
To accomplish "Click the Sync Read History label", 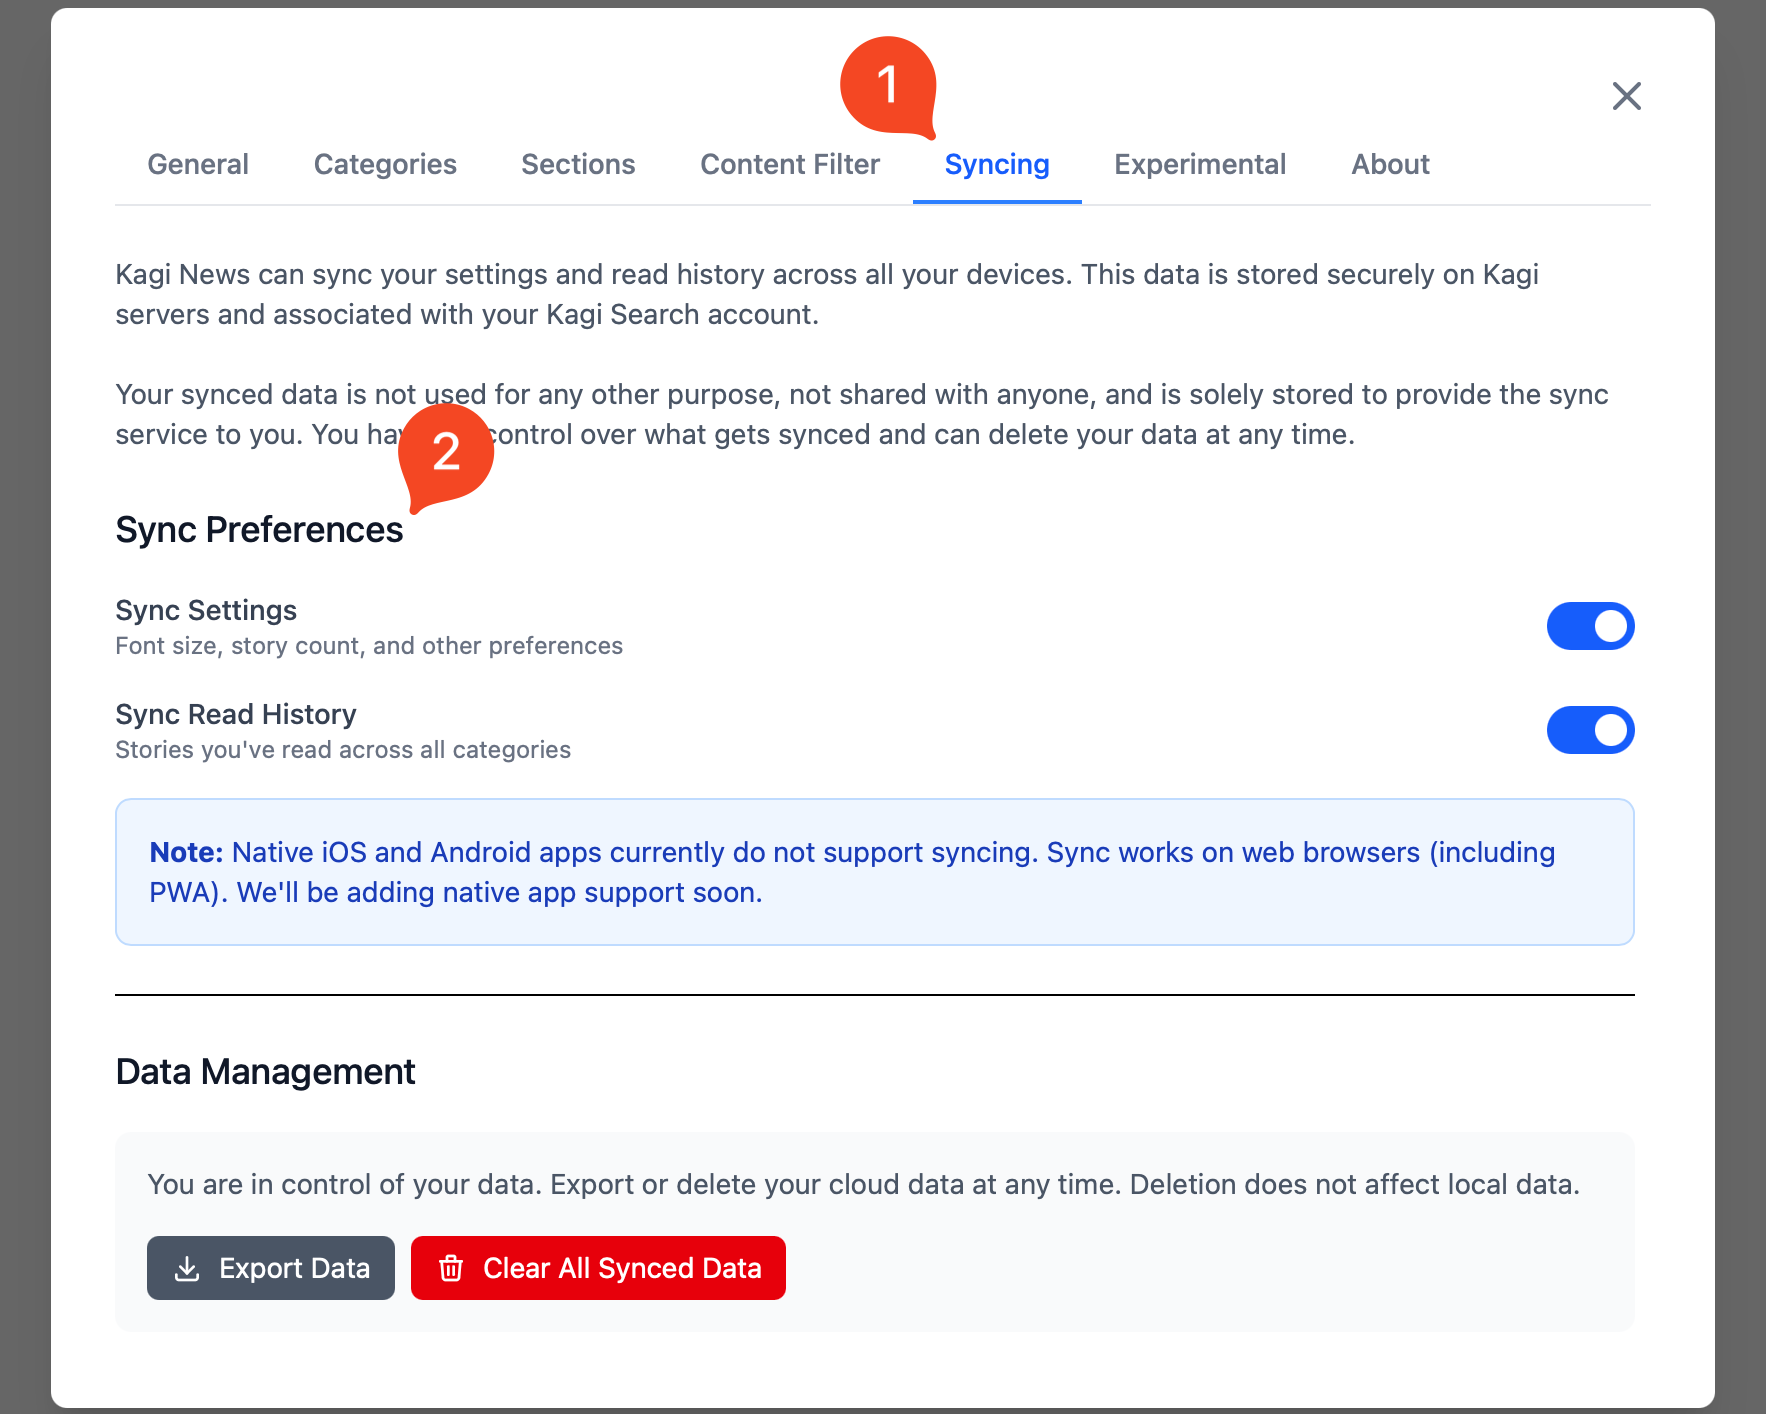I will tap(236, 714).
